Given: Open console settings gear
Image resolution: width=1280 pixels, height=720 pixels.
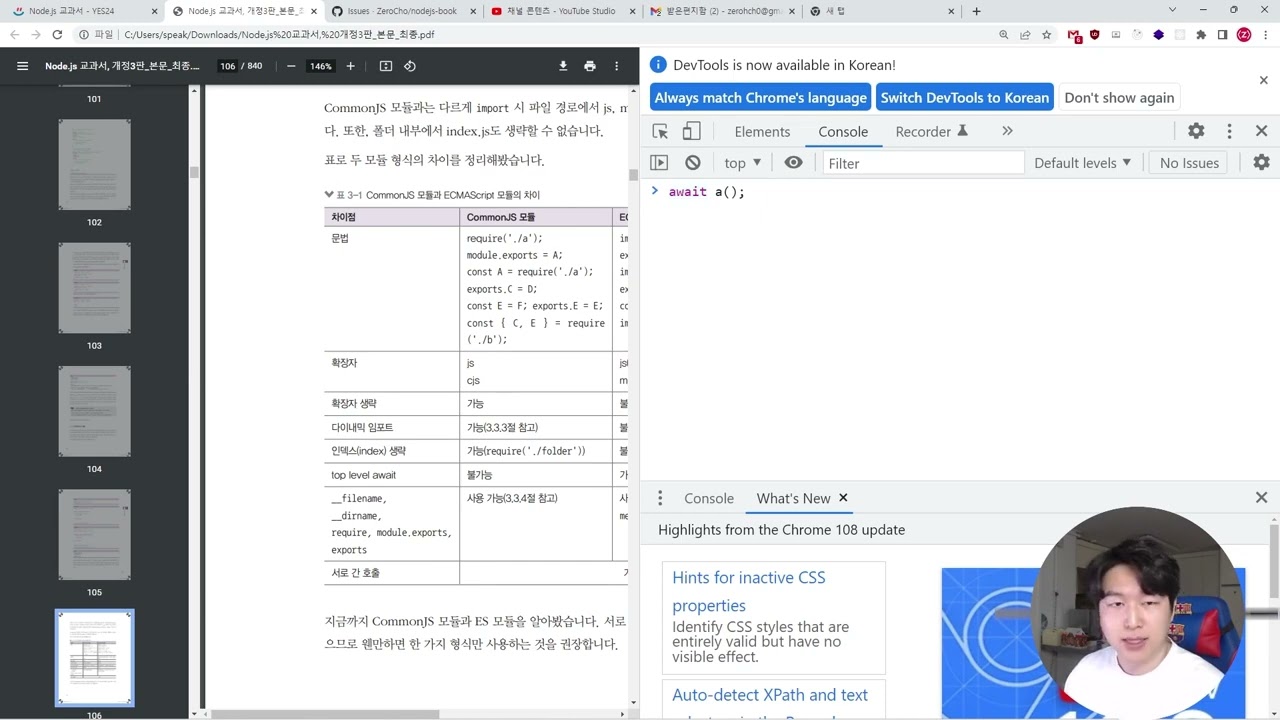Looking at the screenshot, I should 1261,162.
